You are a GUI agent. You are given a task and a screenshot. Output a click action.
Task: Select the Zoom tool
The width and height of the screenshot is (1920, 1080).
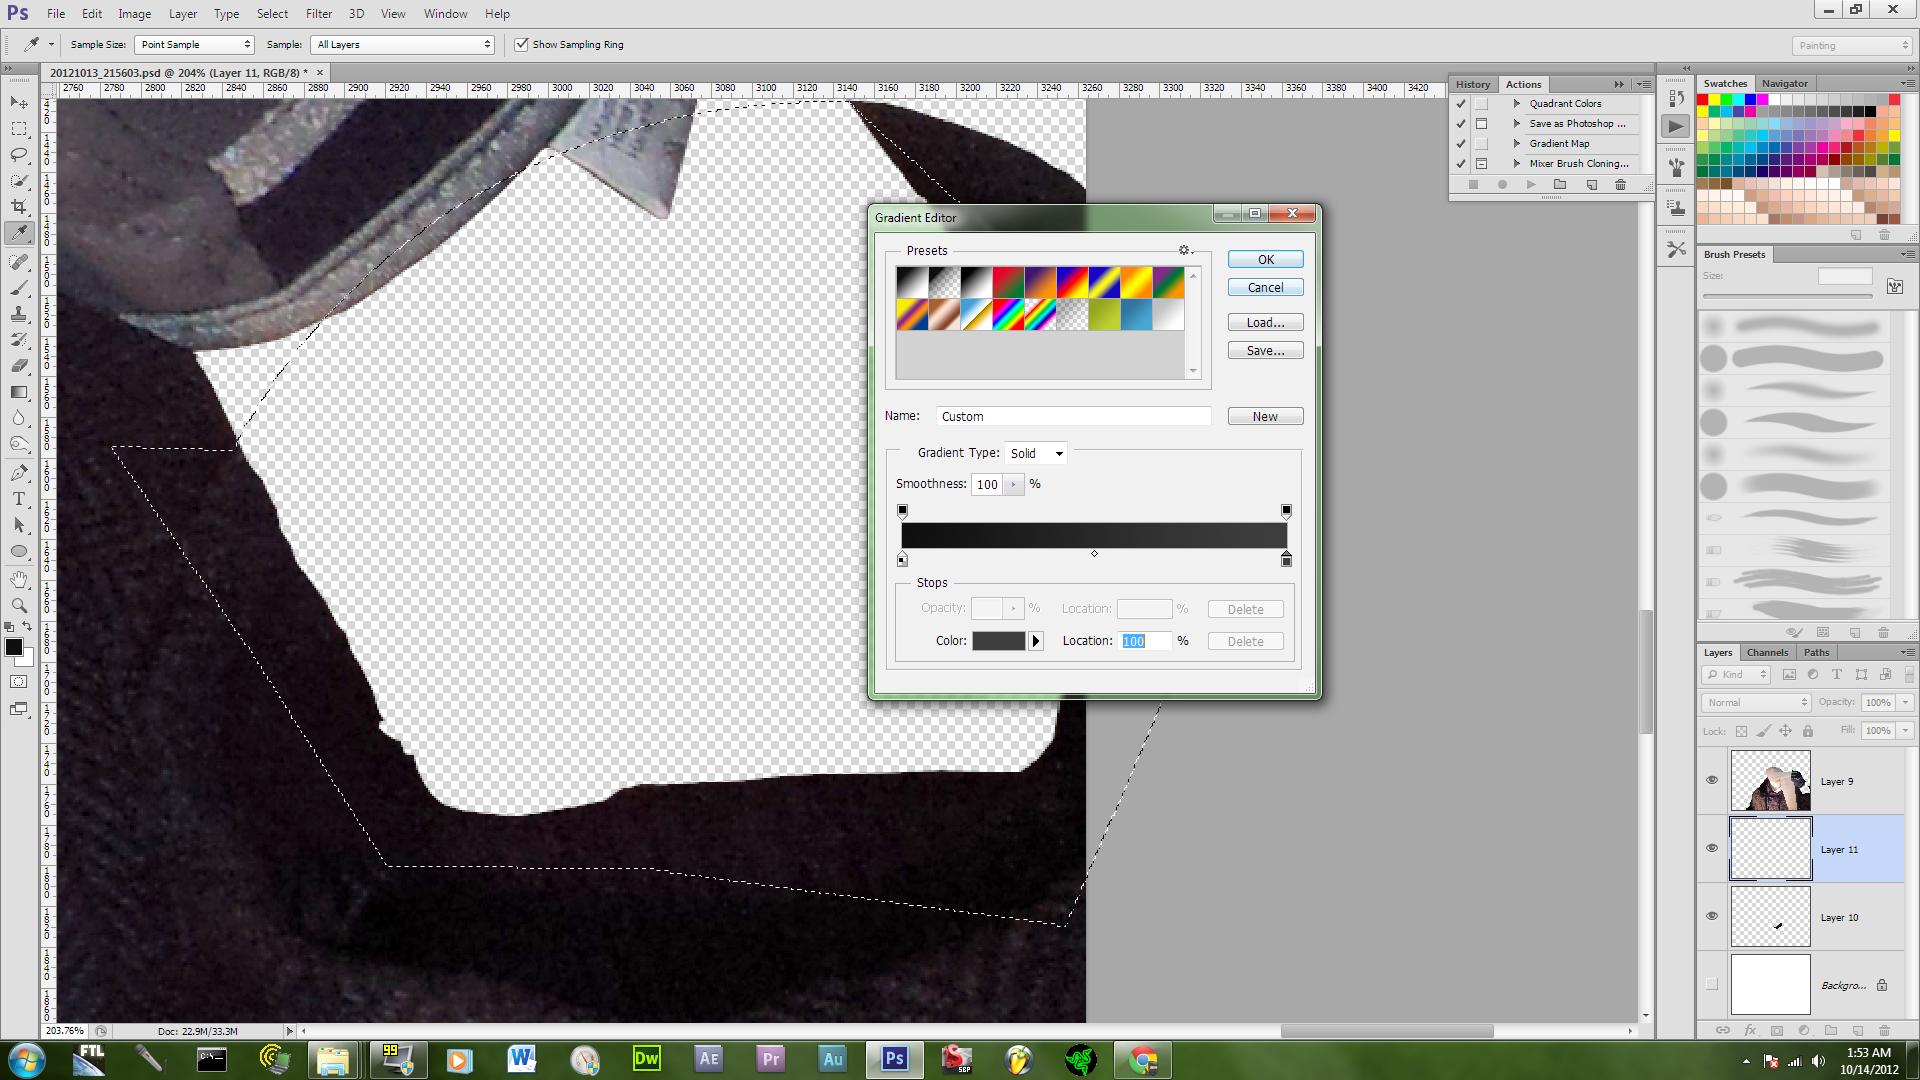click(19, 605)
